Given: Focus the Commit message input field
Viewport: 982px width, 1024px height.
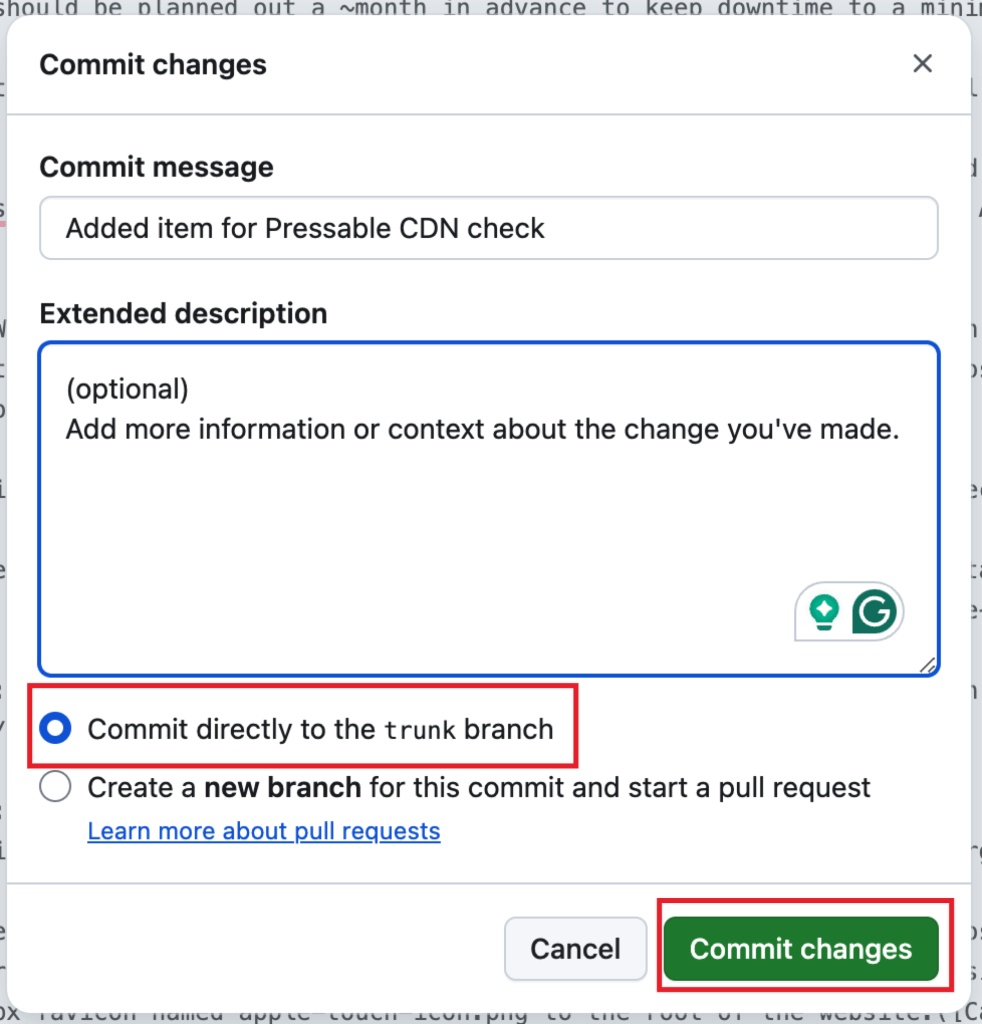Looking at the screenshot, I should pos(488,228).
